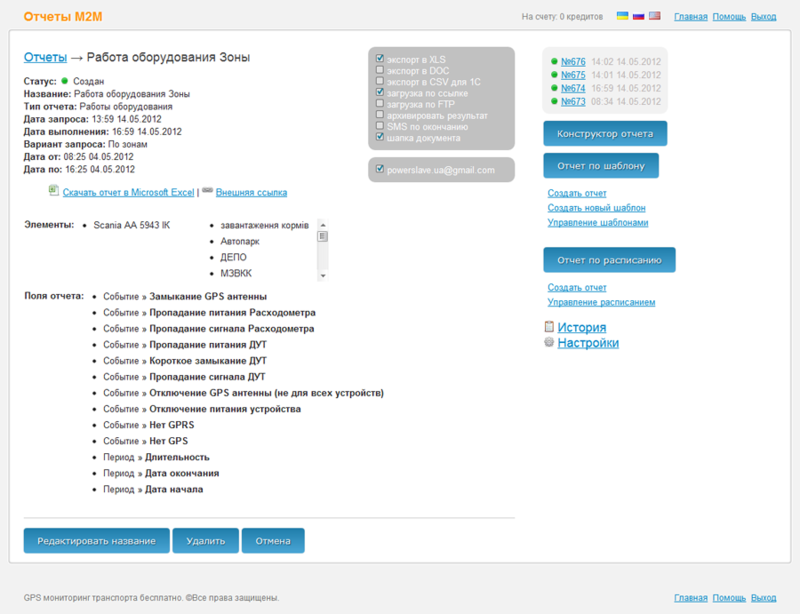Select завантаження кормів zone item

coord(264,225)
